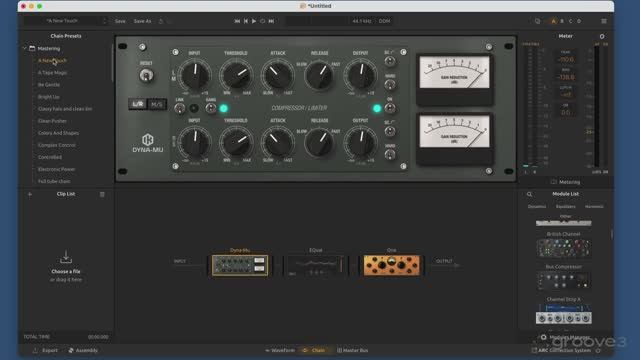
Task: Click the upper channel ATTACK knob
Action: [x=278, y=75]
